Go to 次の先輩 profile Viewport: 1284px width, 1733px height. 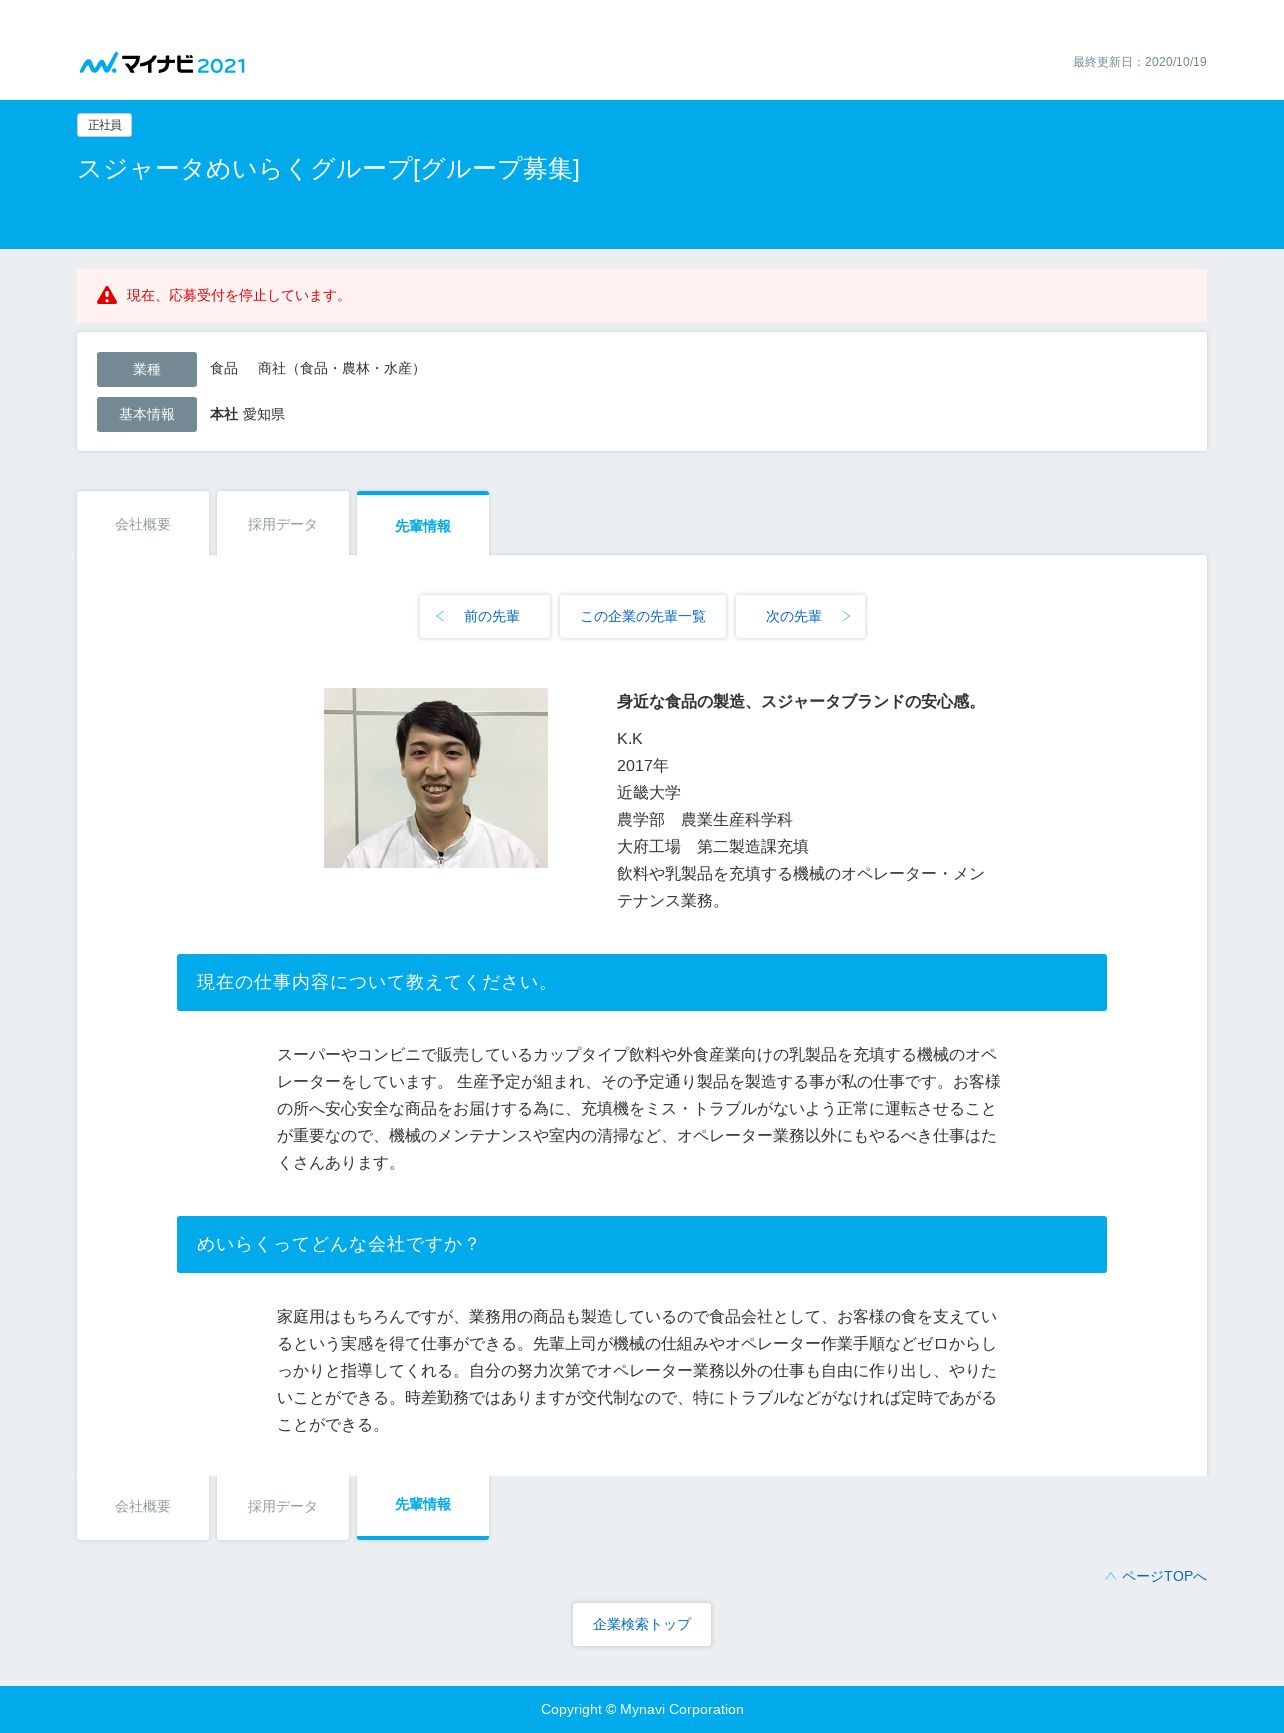pos(800,616)
